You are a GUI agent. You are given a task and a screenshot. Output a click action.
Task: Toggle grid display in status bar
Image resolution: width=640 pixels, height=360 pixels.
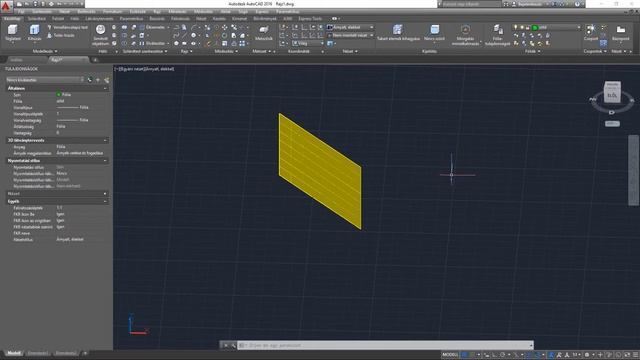464,355
